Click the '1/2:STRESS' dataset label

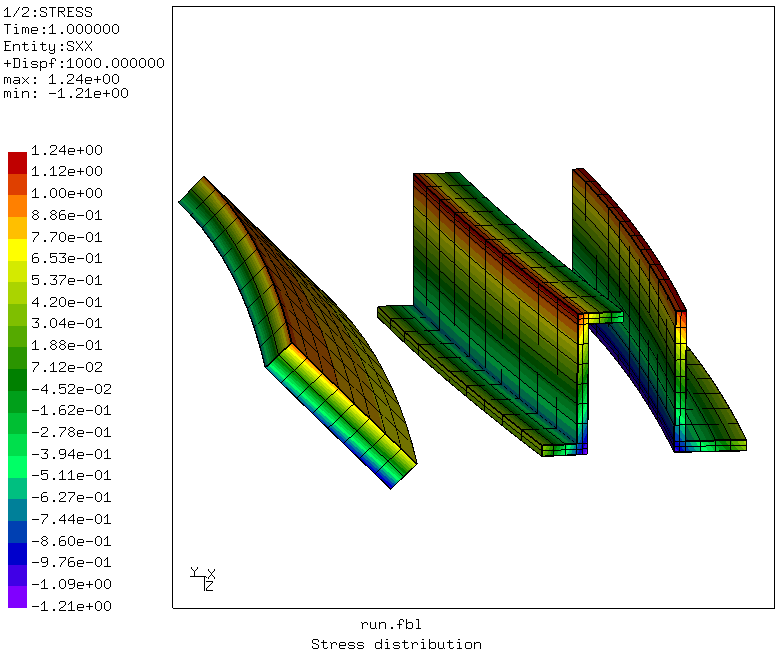(x=48, y=12)
